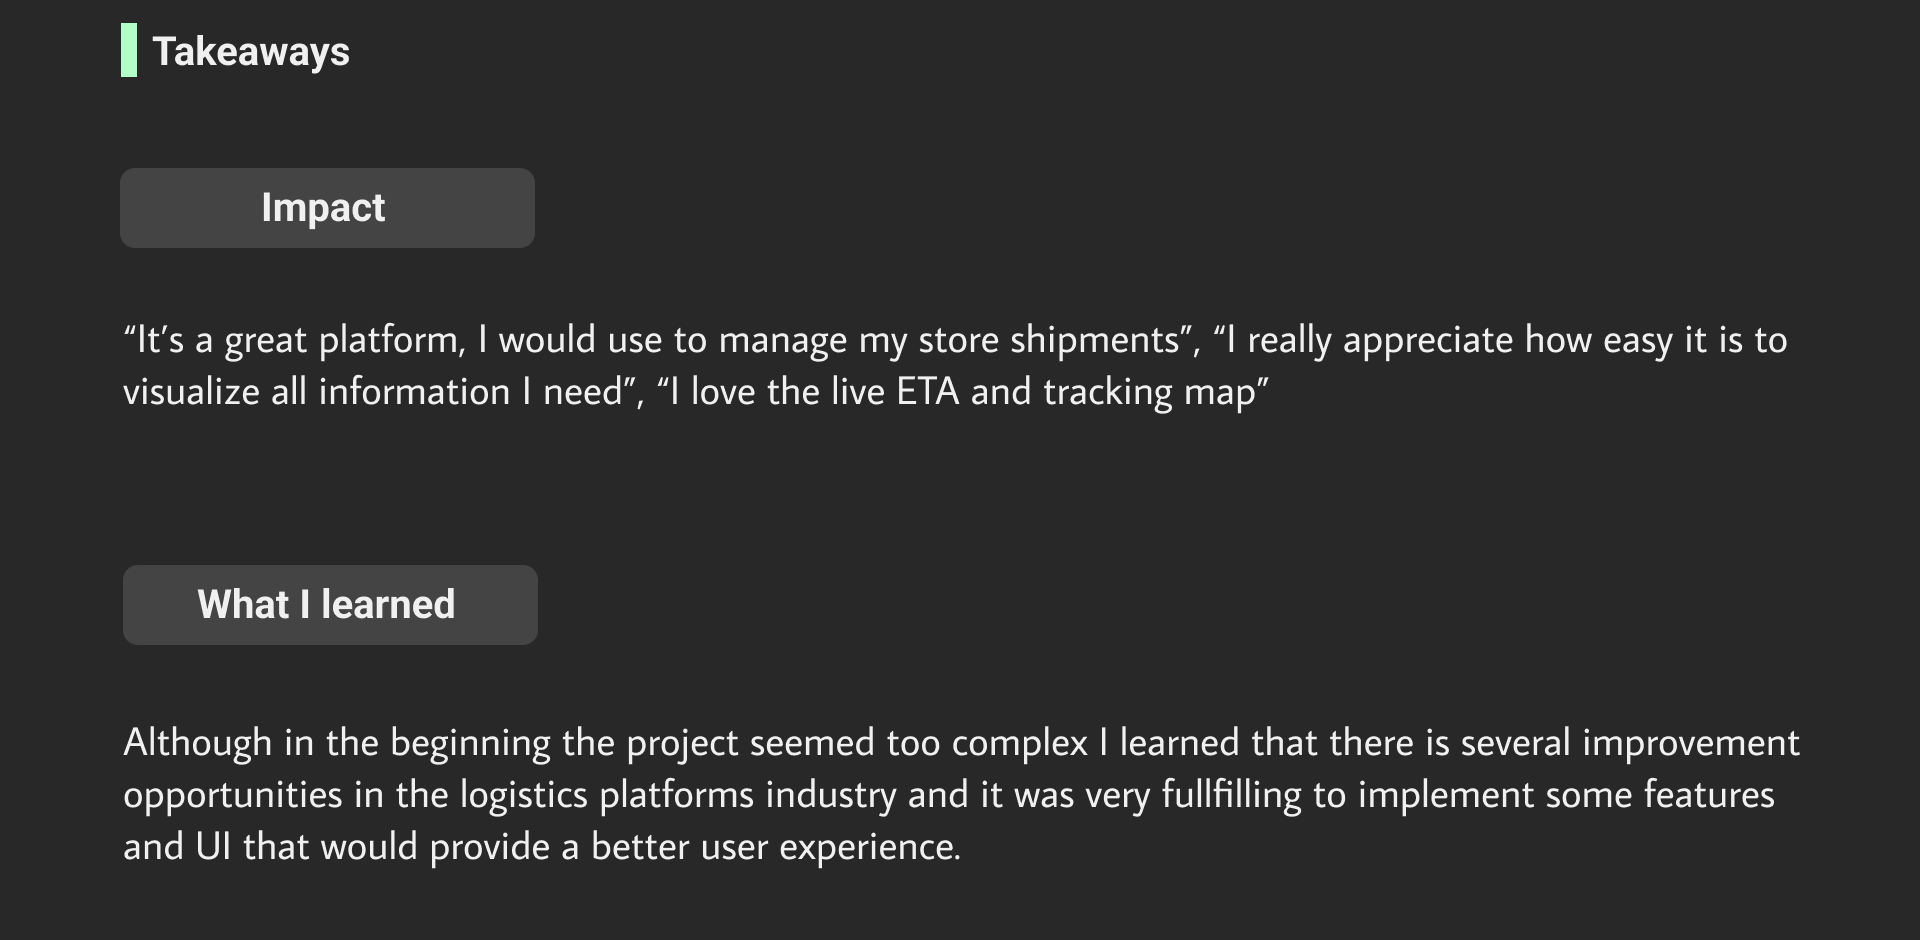Click the words "several improvement" in the paragraph
The width and height of the screenshot is (1920, 940).
point(1630,744)
